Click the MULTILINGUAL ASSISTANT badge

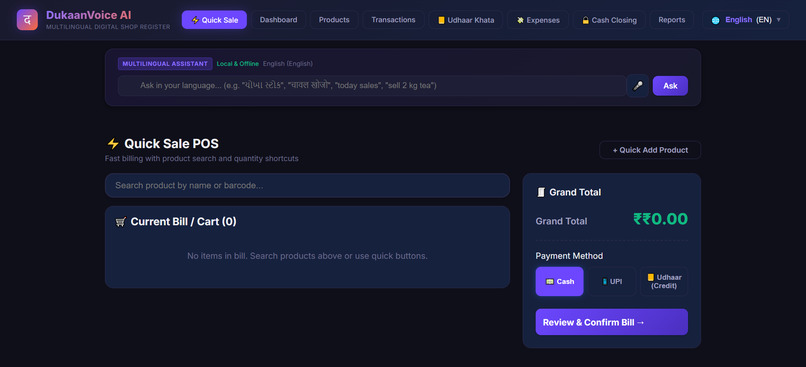165,64
